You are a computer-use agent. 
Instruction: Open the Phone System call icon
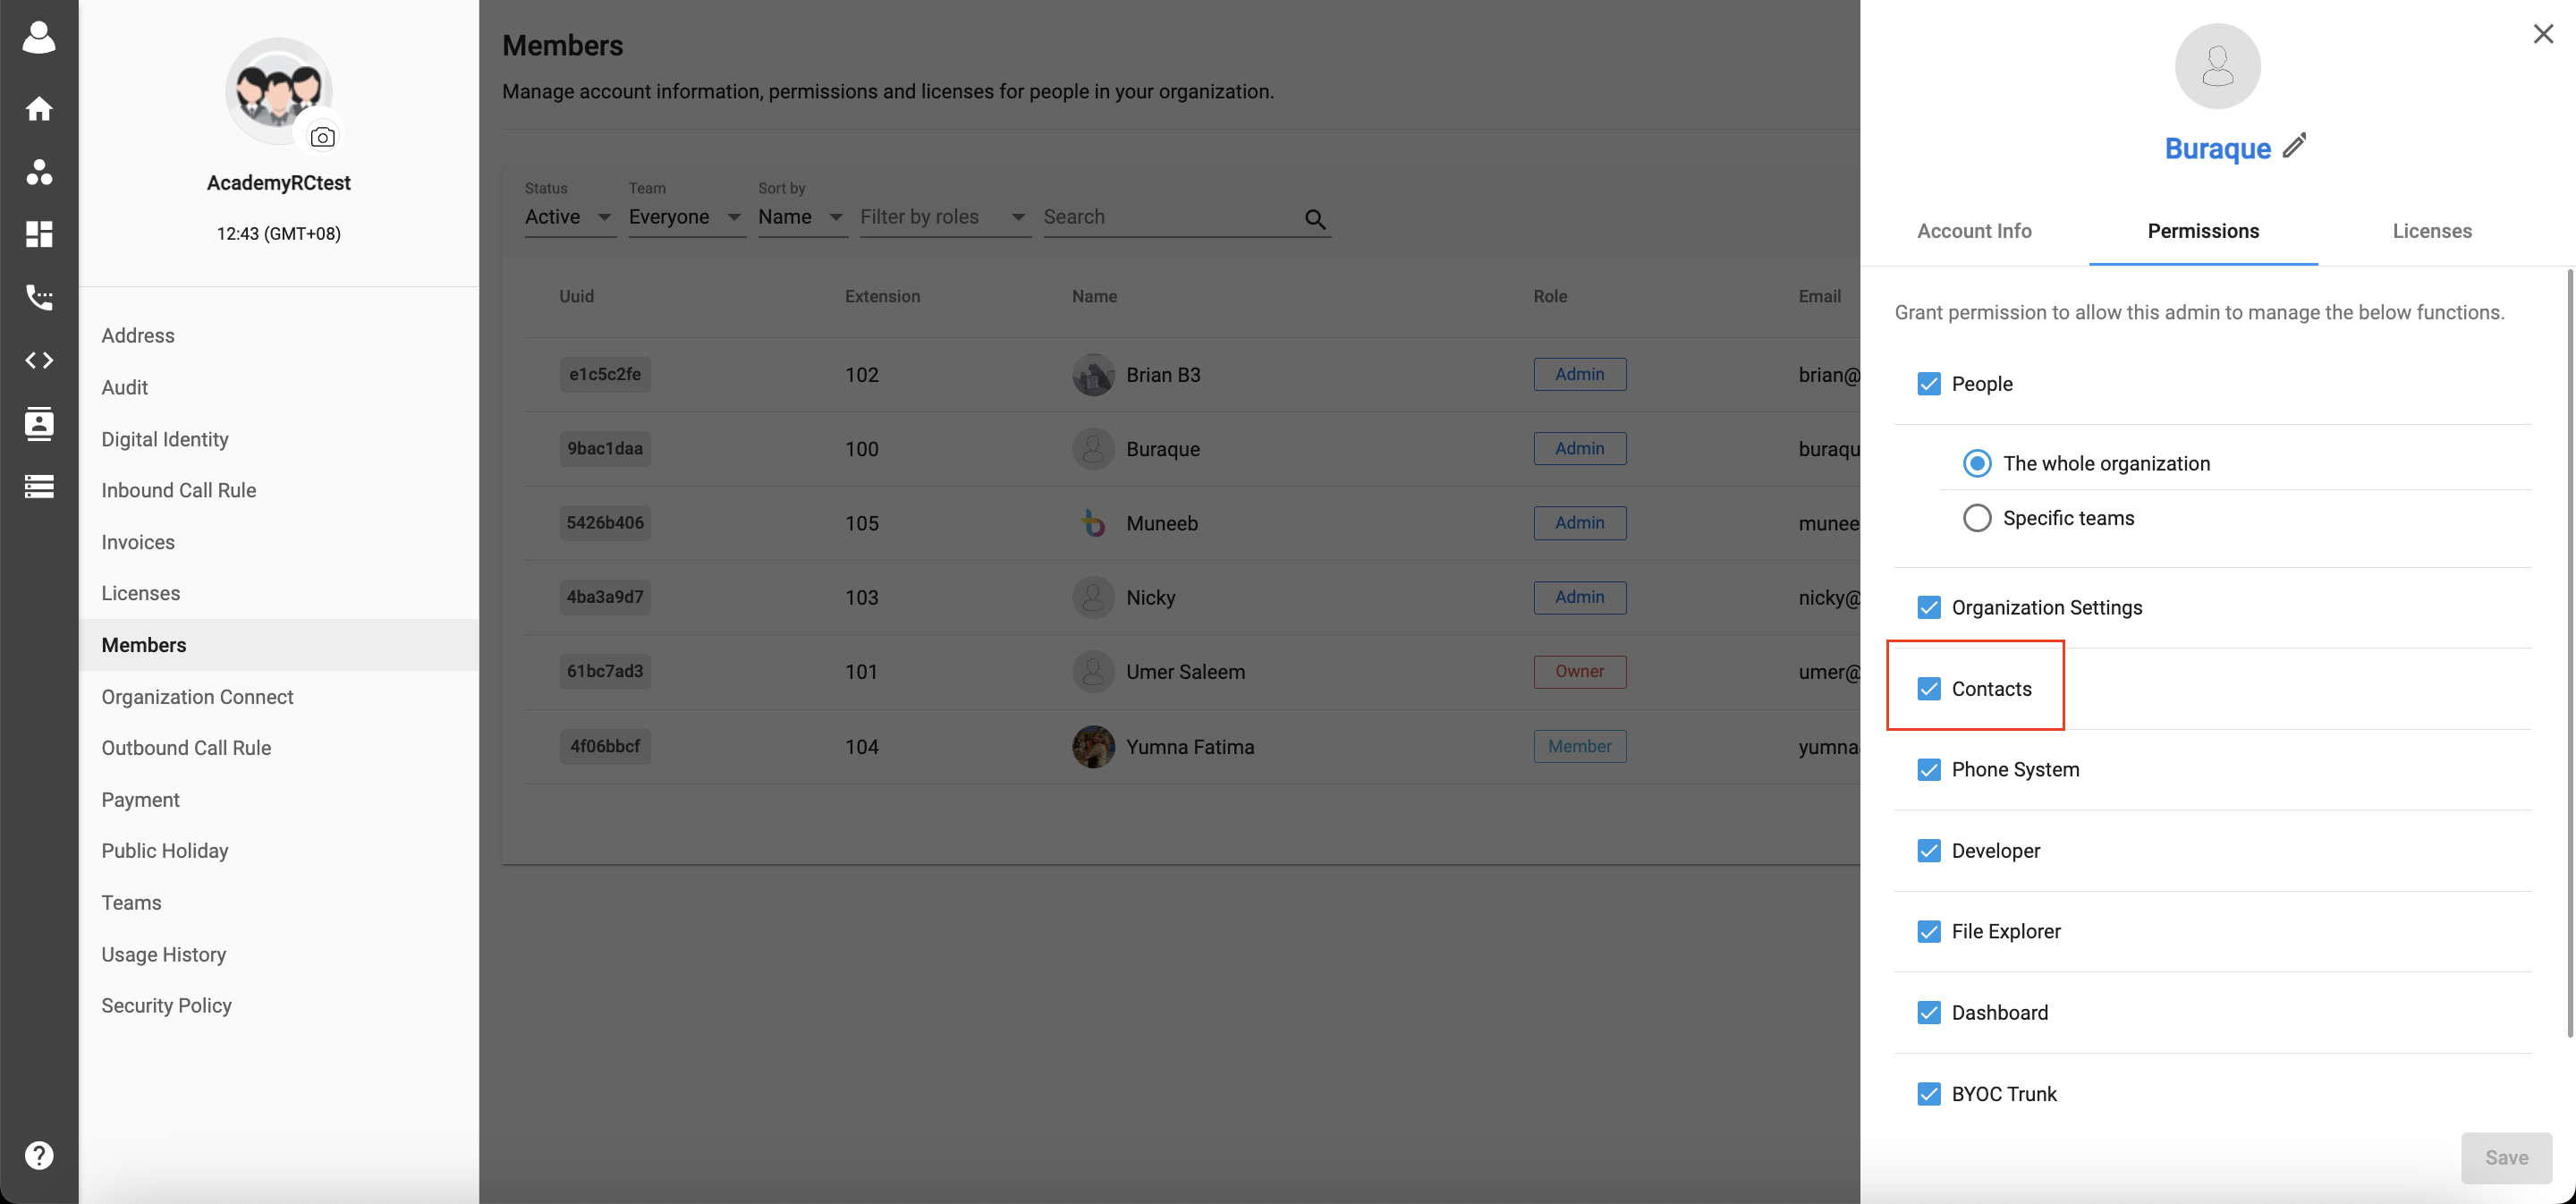39,297
